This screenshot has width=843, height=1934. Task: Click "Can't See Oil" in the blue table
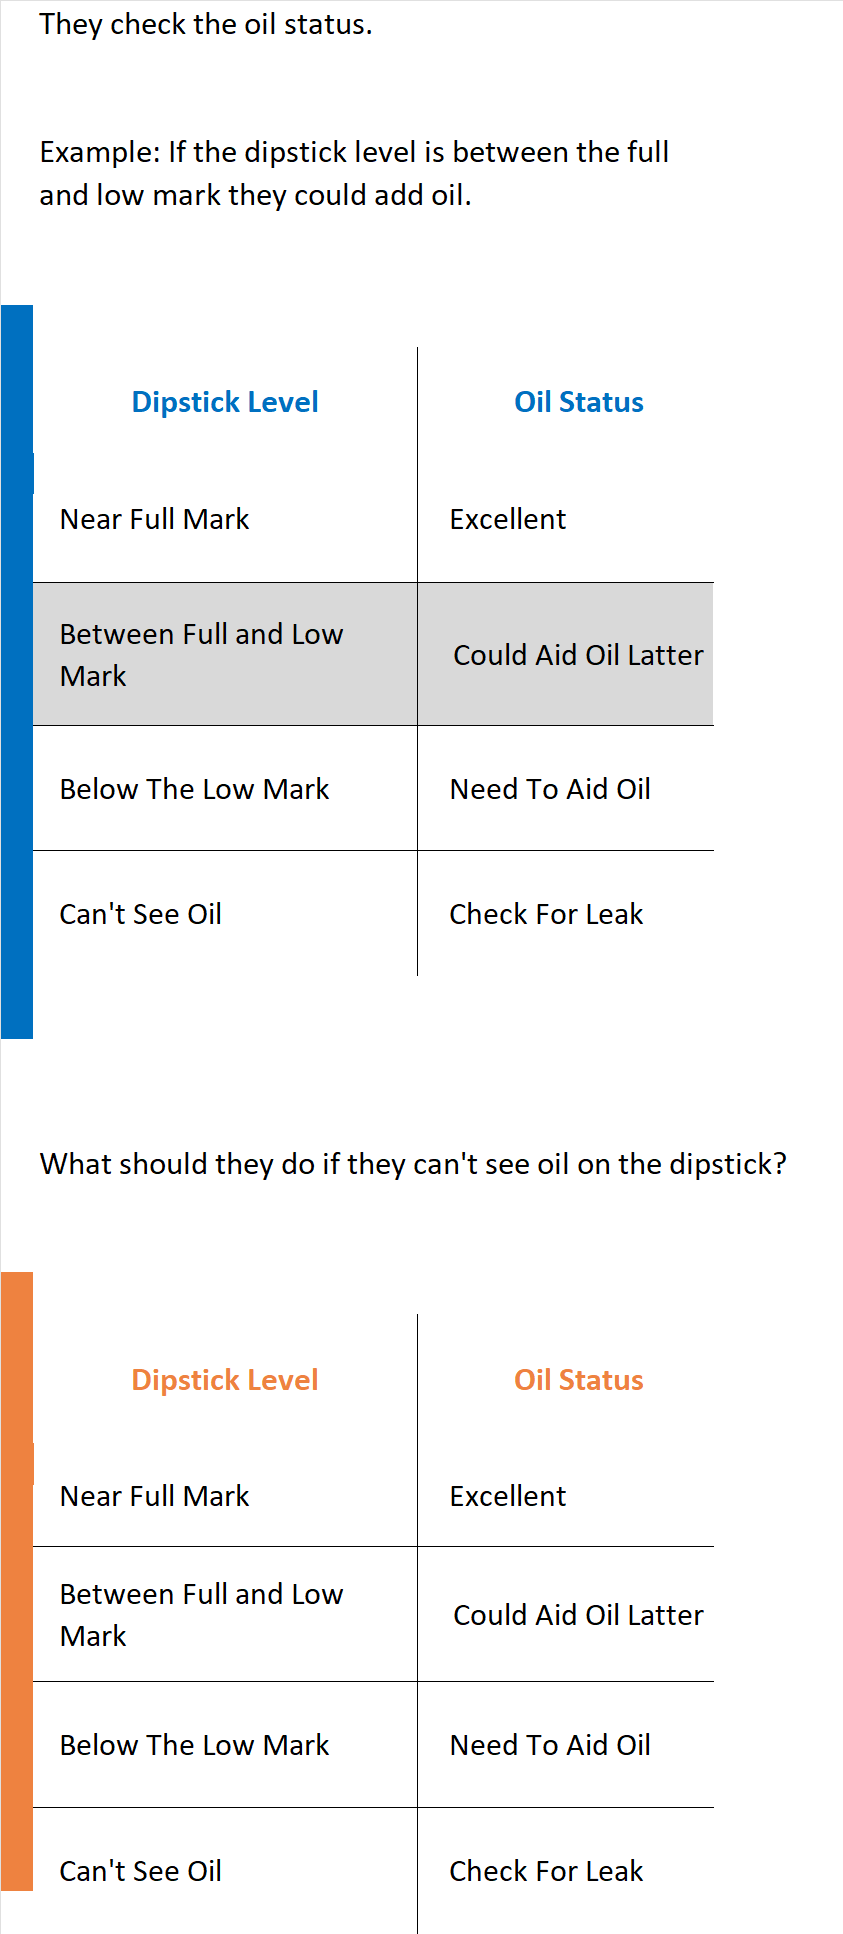141,914
